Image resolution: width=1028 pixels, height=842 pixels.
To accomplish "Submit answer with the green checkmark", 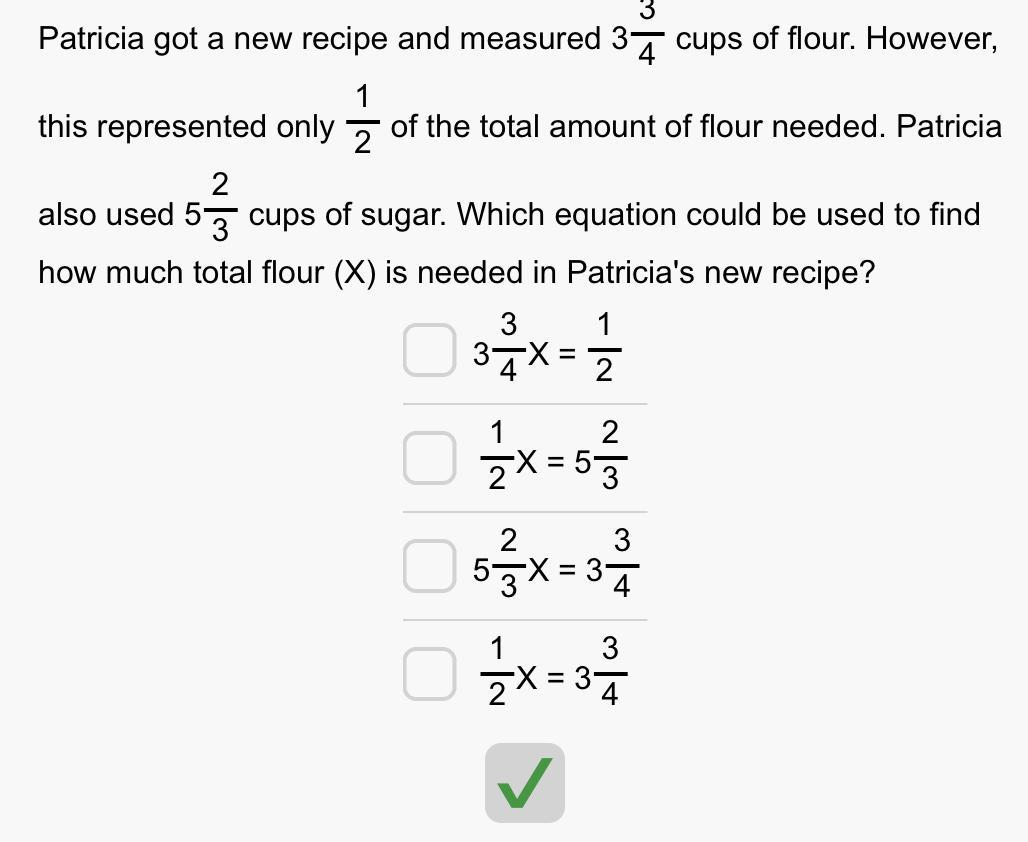I will pyautogui.click(x=525, y=783).
